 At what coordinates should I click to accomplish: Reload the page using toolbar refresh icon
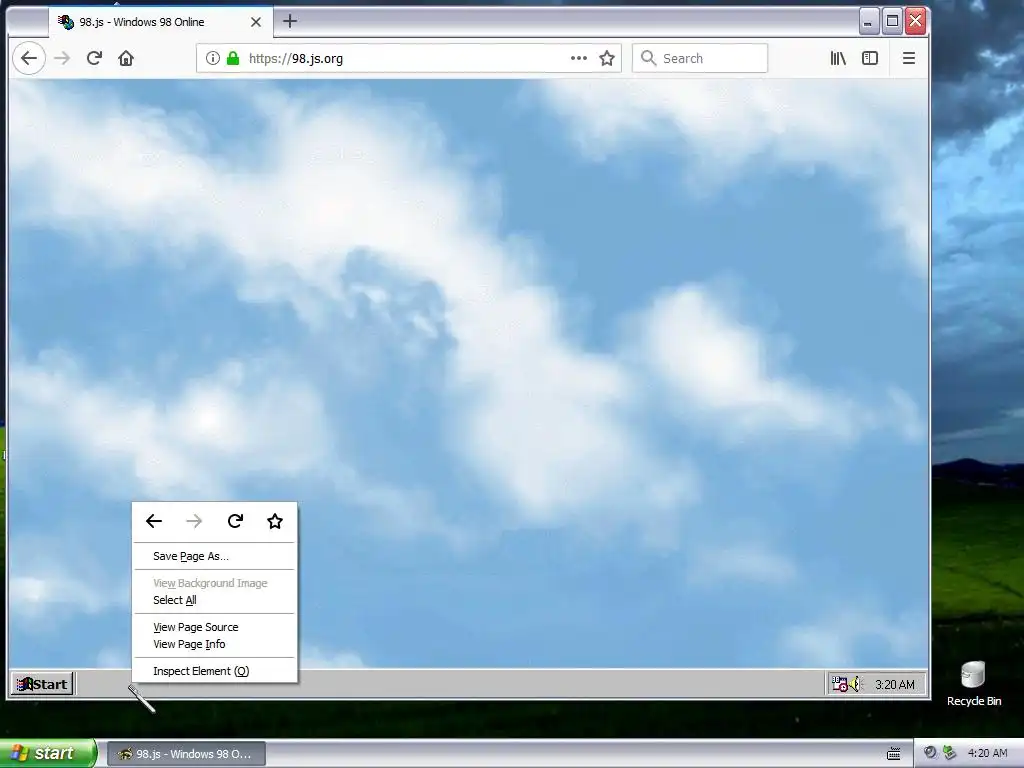click(94, 58)
